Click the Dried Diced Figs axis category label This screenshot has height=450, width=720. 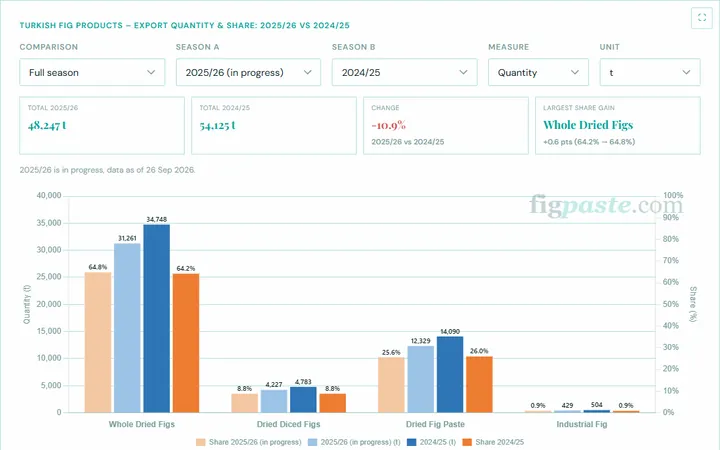coord(288,424)
